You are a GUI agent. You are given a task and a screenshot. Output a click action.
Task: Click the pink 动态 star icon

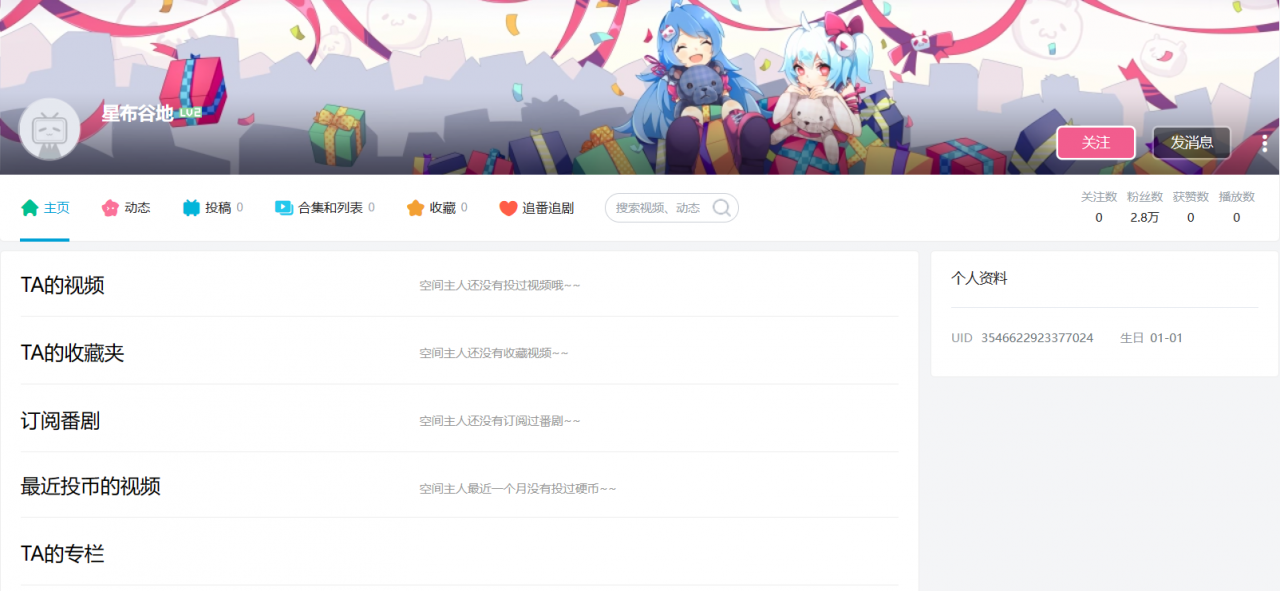click(110, 208)
